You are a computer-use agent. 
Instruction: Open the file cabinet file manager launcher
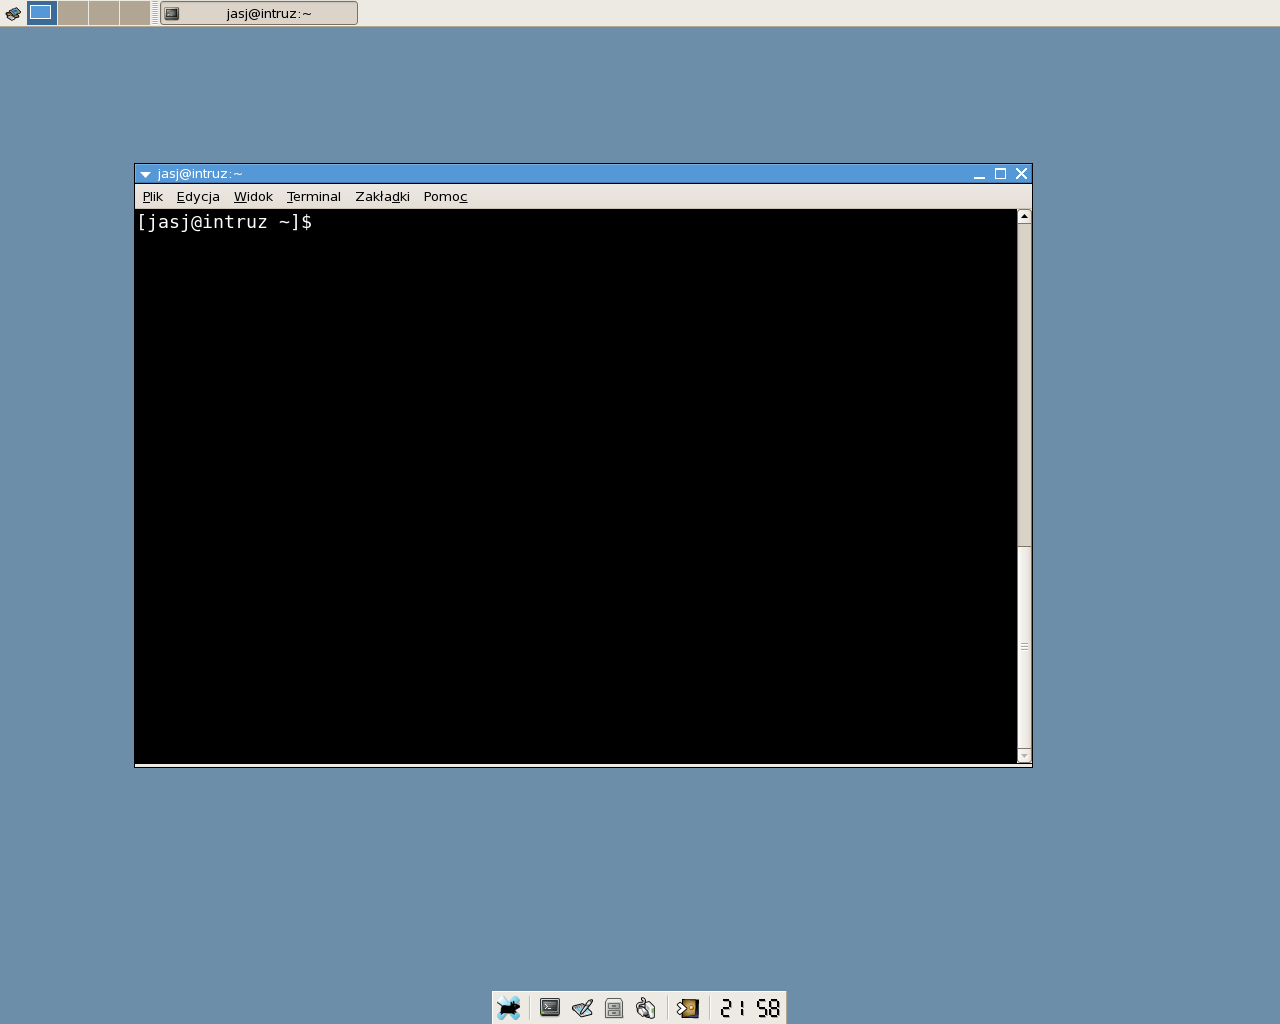tap(614, 1008)
